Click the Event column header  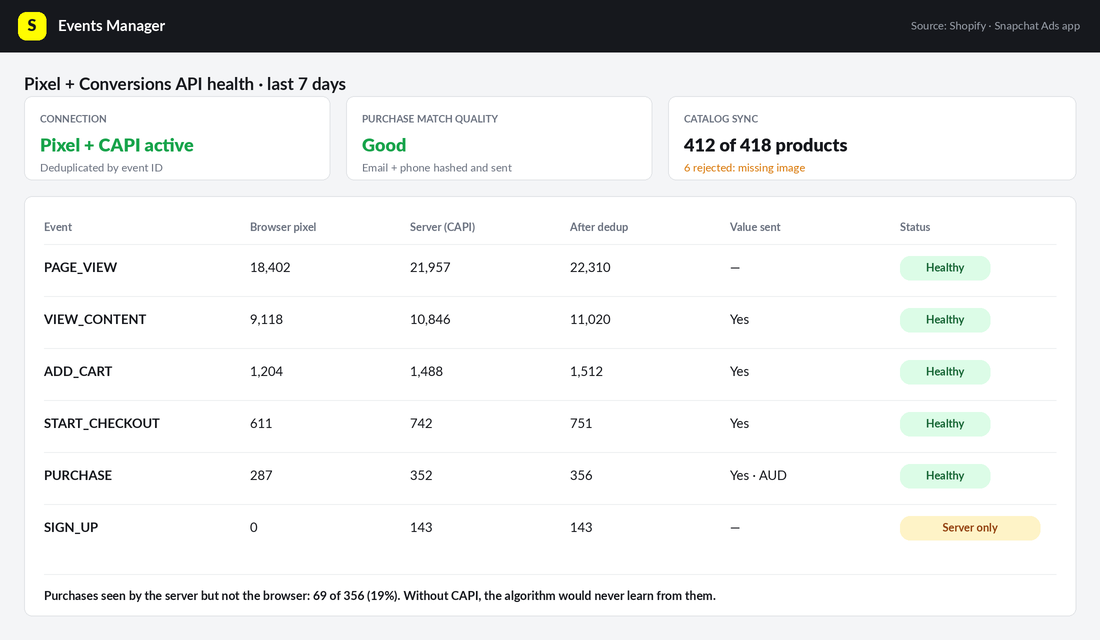tap(58, 227)
